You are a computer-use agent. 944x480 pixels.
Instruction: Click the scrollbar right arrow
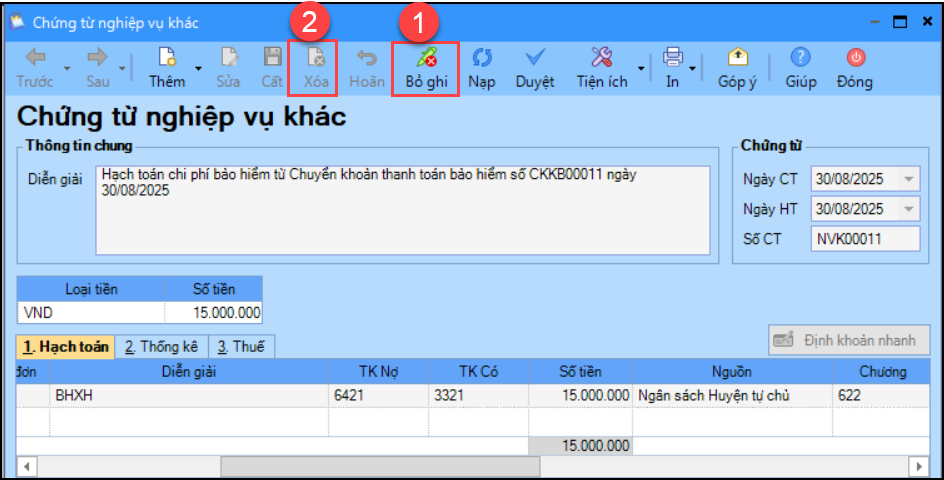click(x=919, y=466)
